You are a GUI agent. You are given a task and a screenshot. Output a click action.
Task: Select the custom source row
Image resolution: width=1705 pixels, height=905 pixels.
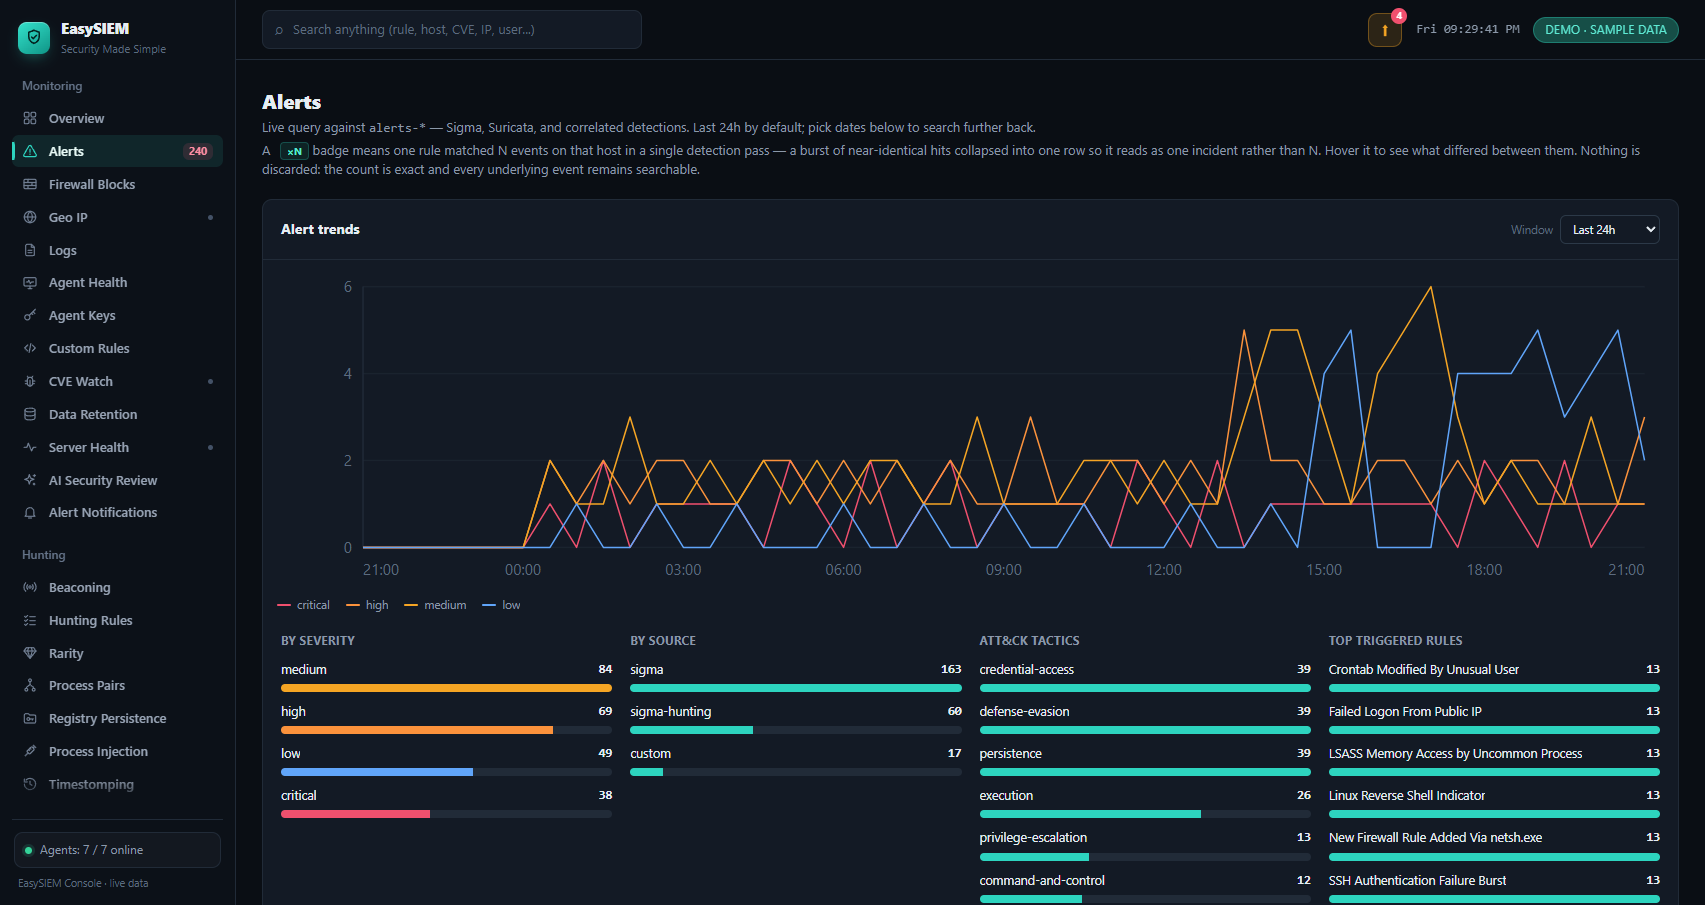(x=795, y=761)
